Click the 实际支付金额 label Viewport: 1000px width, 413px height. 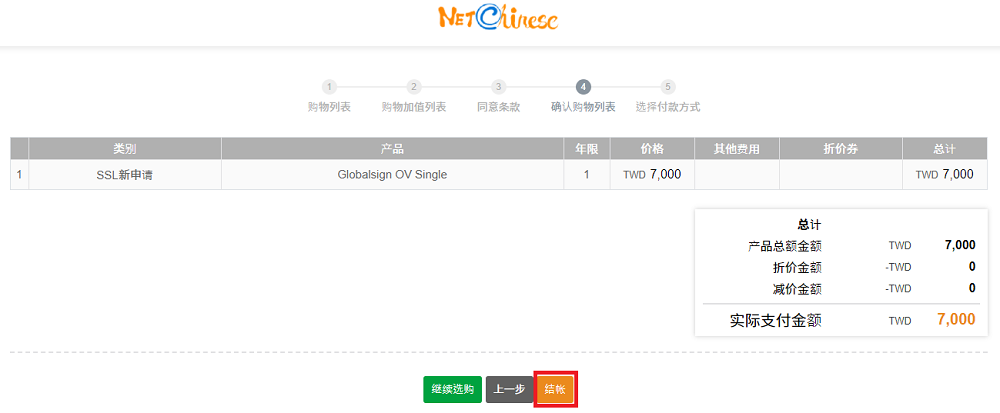(x=776, y=320)
